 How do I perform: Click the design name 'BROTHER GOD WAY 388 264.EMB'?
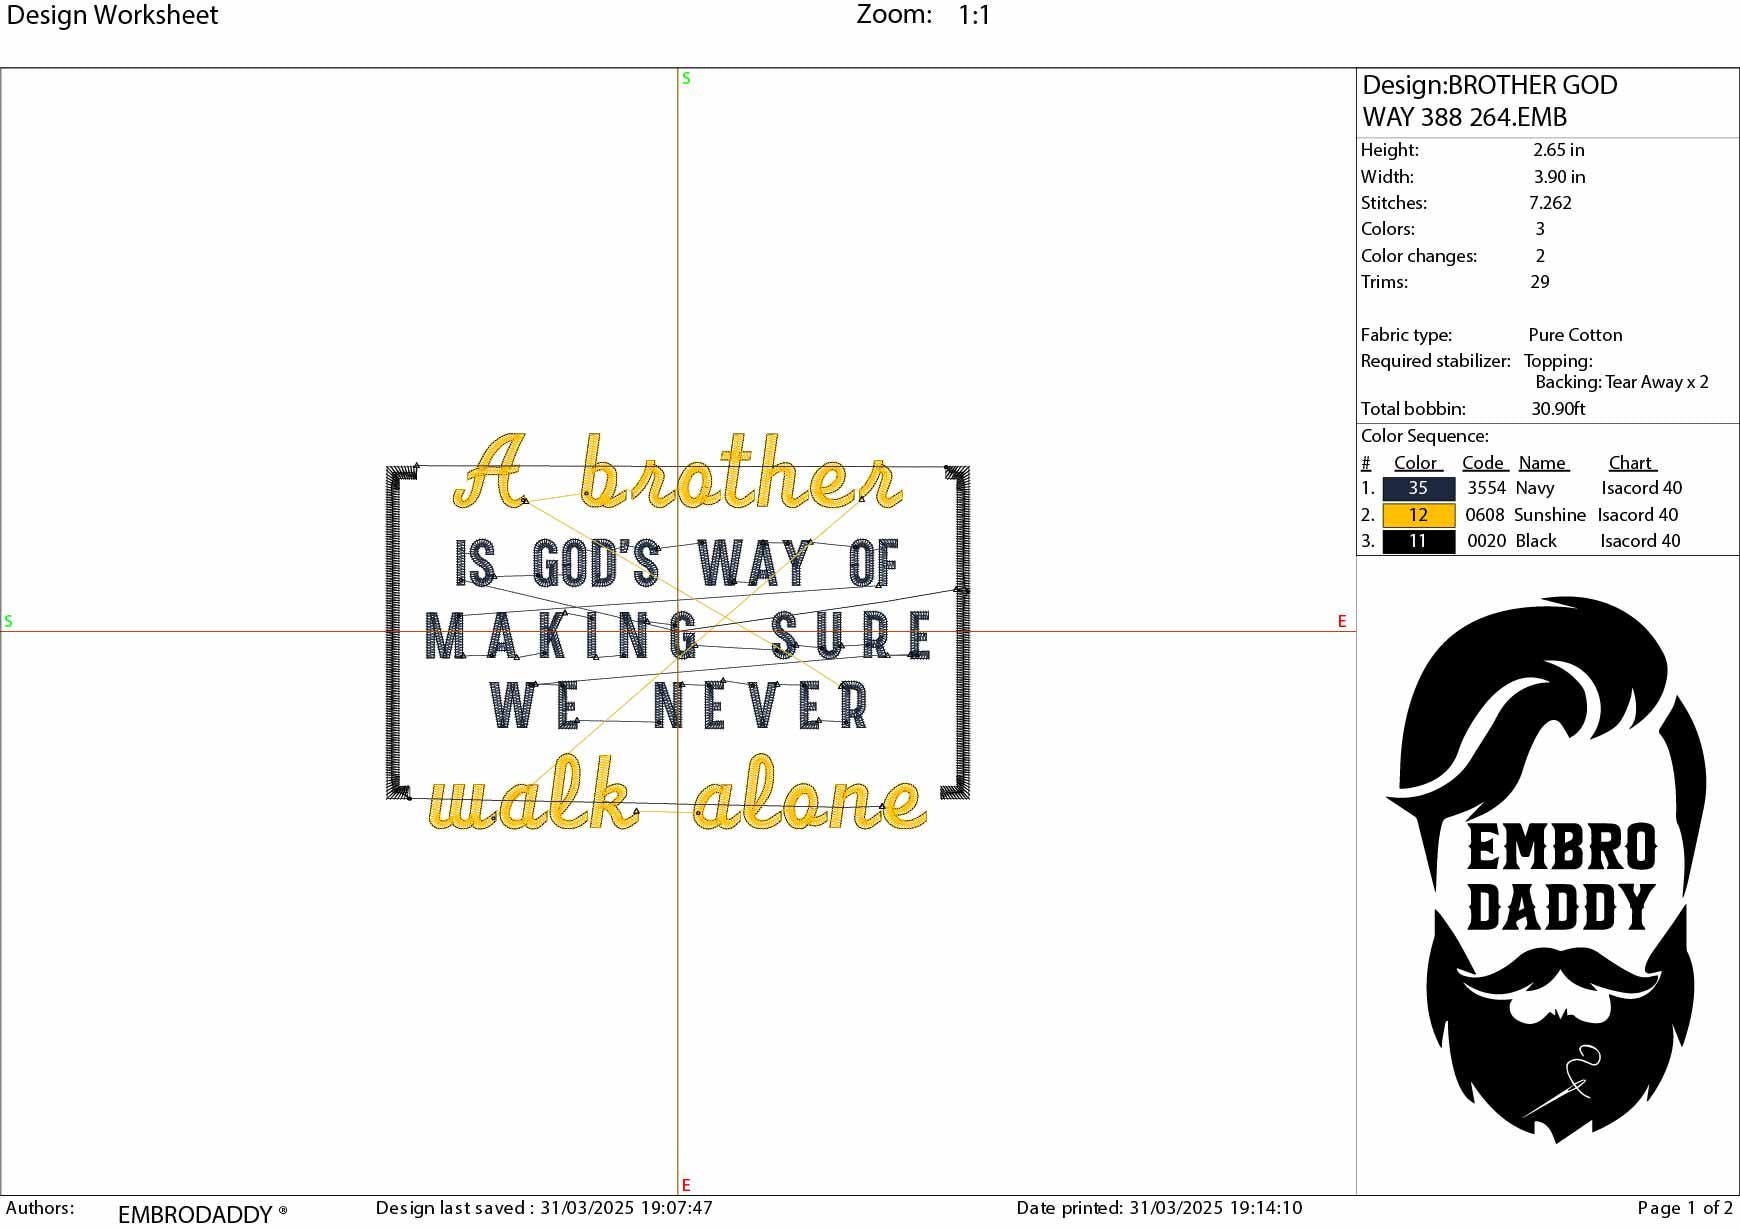[x=1489, y=101]
